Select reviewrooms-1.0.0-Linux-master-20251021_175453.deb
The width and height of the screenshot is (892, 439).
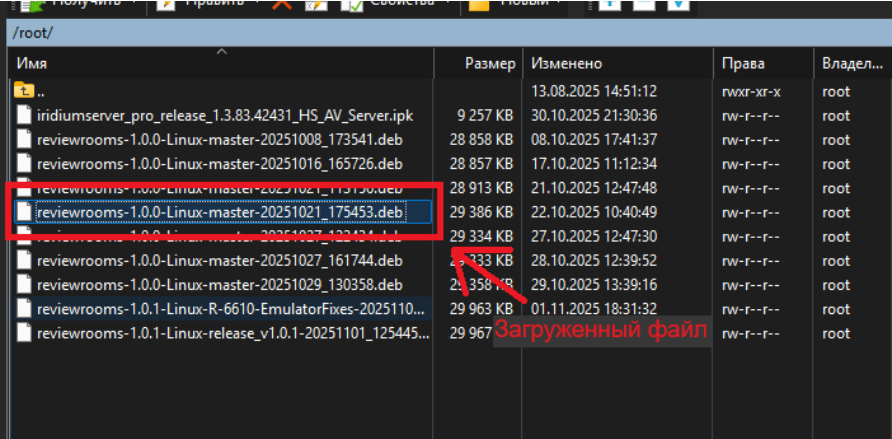coord(221,213)
